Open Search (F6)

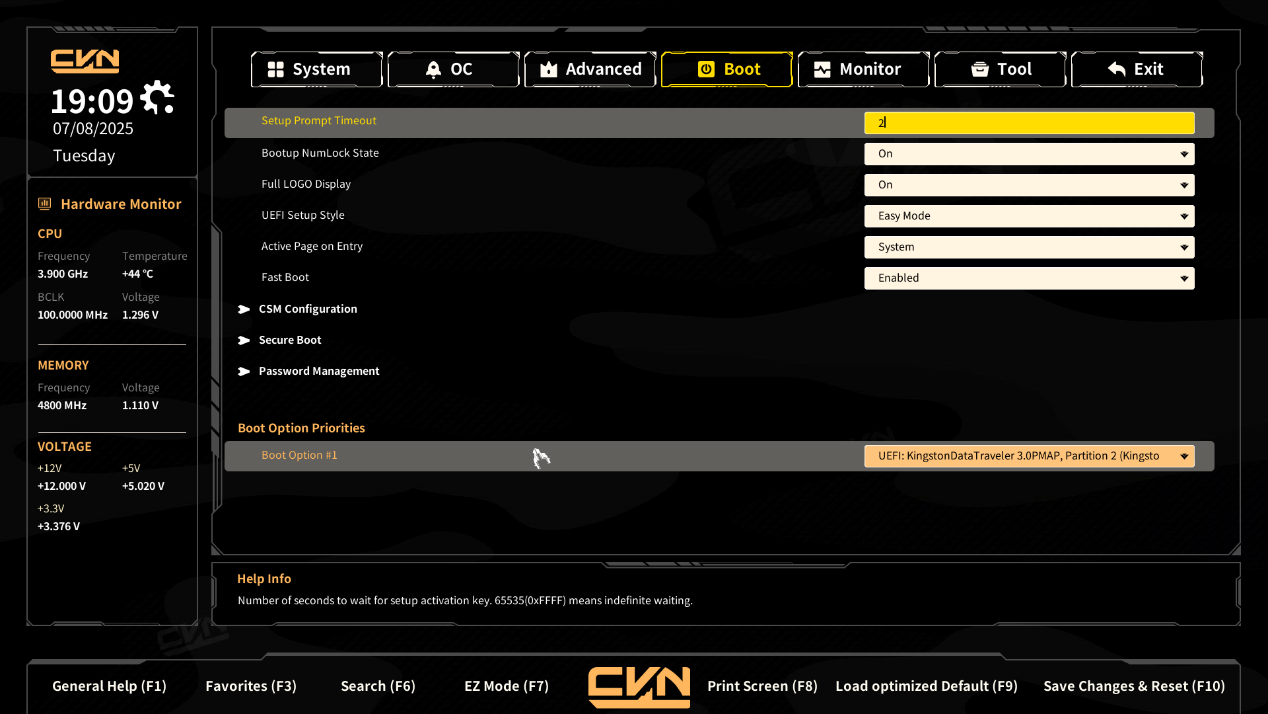point(378,686)
